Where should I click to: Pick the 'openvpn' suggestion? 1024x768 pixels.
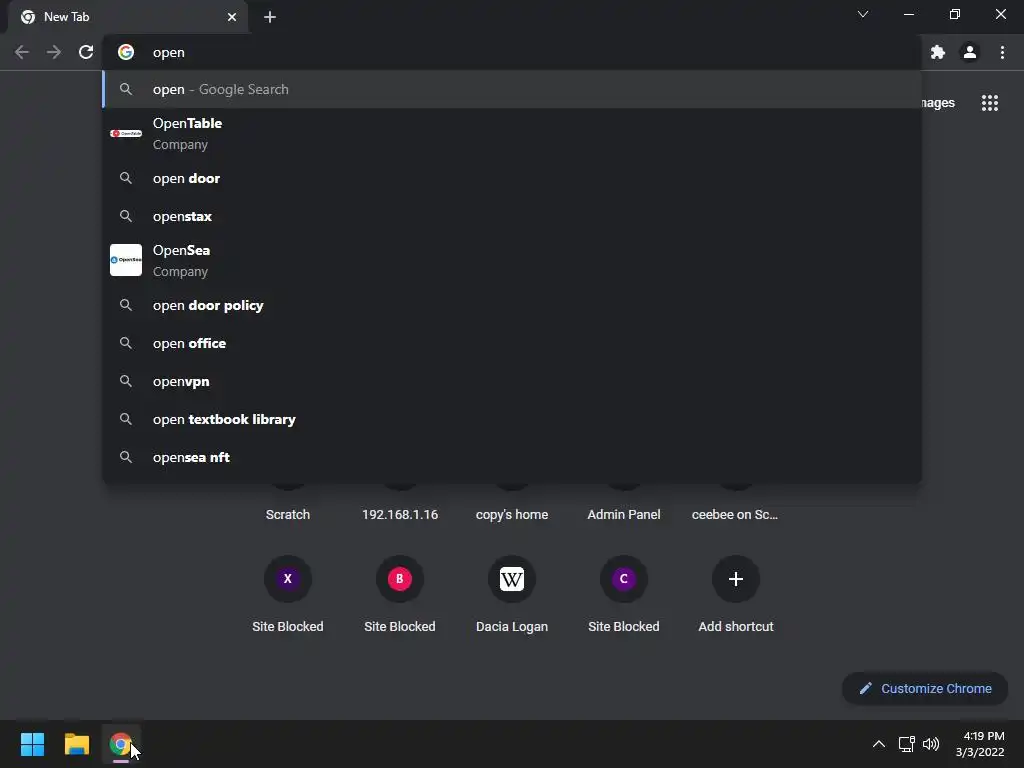(x=512, y=381)
